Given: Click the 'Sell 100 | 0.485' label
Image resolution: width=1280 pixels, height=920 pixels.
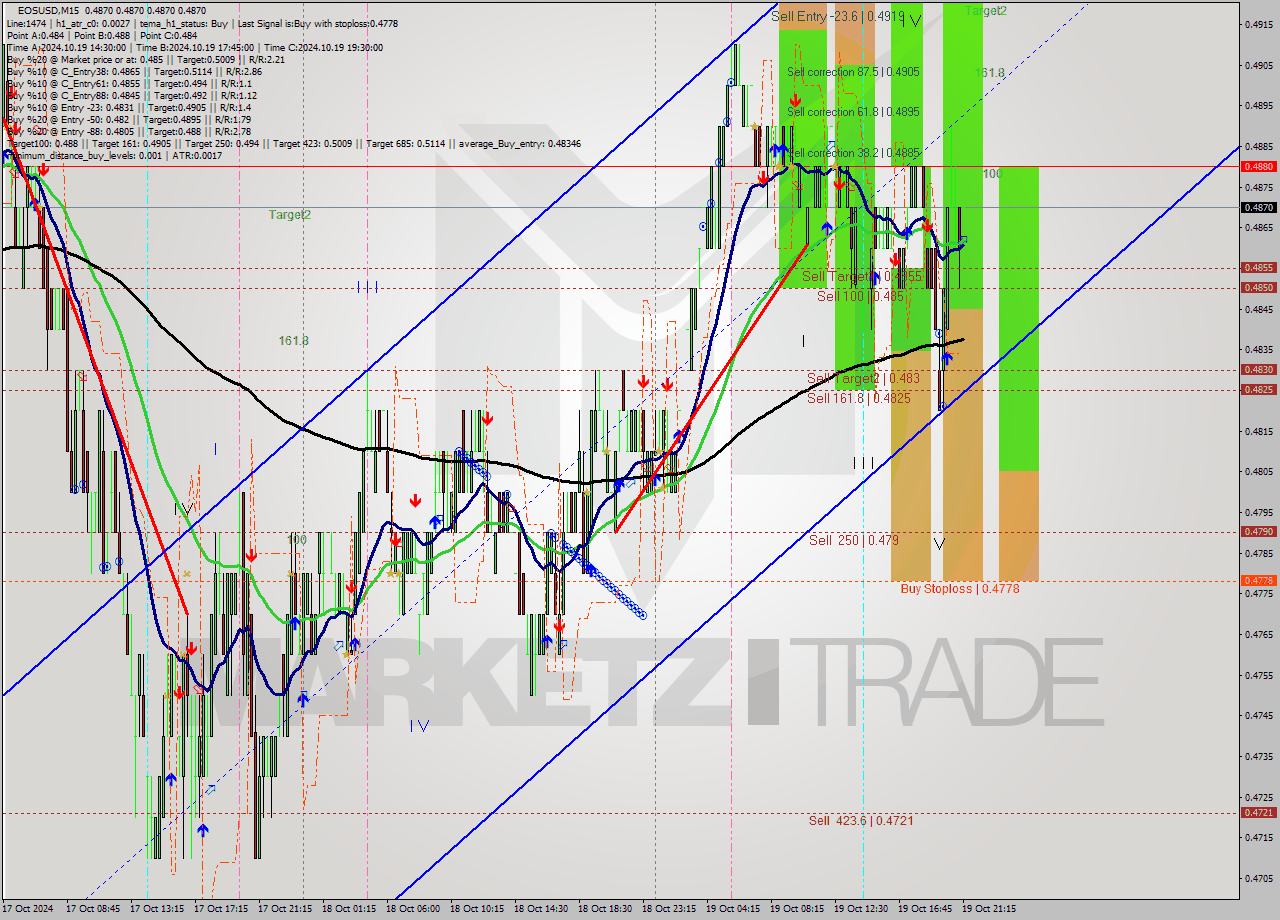Looking at the screenshot, I should point(860,297).
